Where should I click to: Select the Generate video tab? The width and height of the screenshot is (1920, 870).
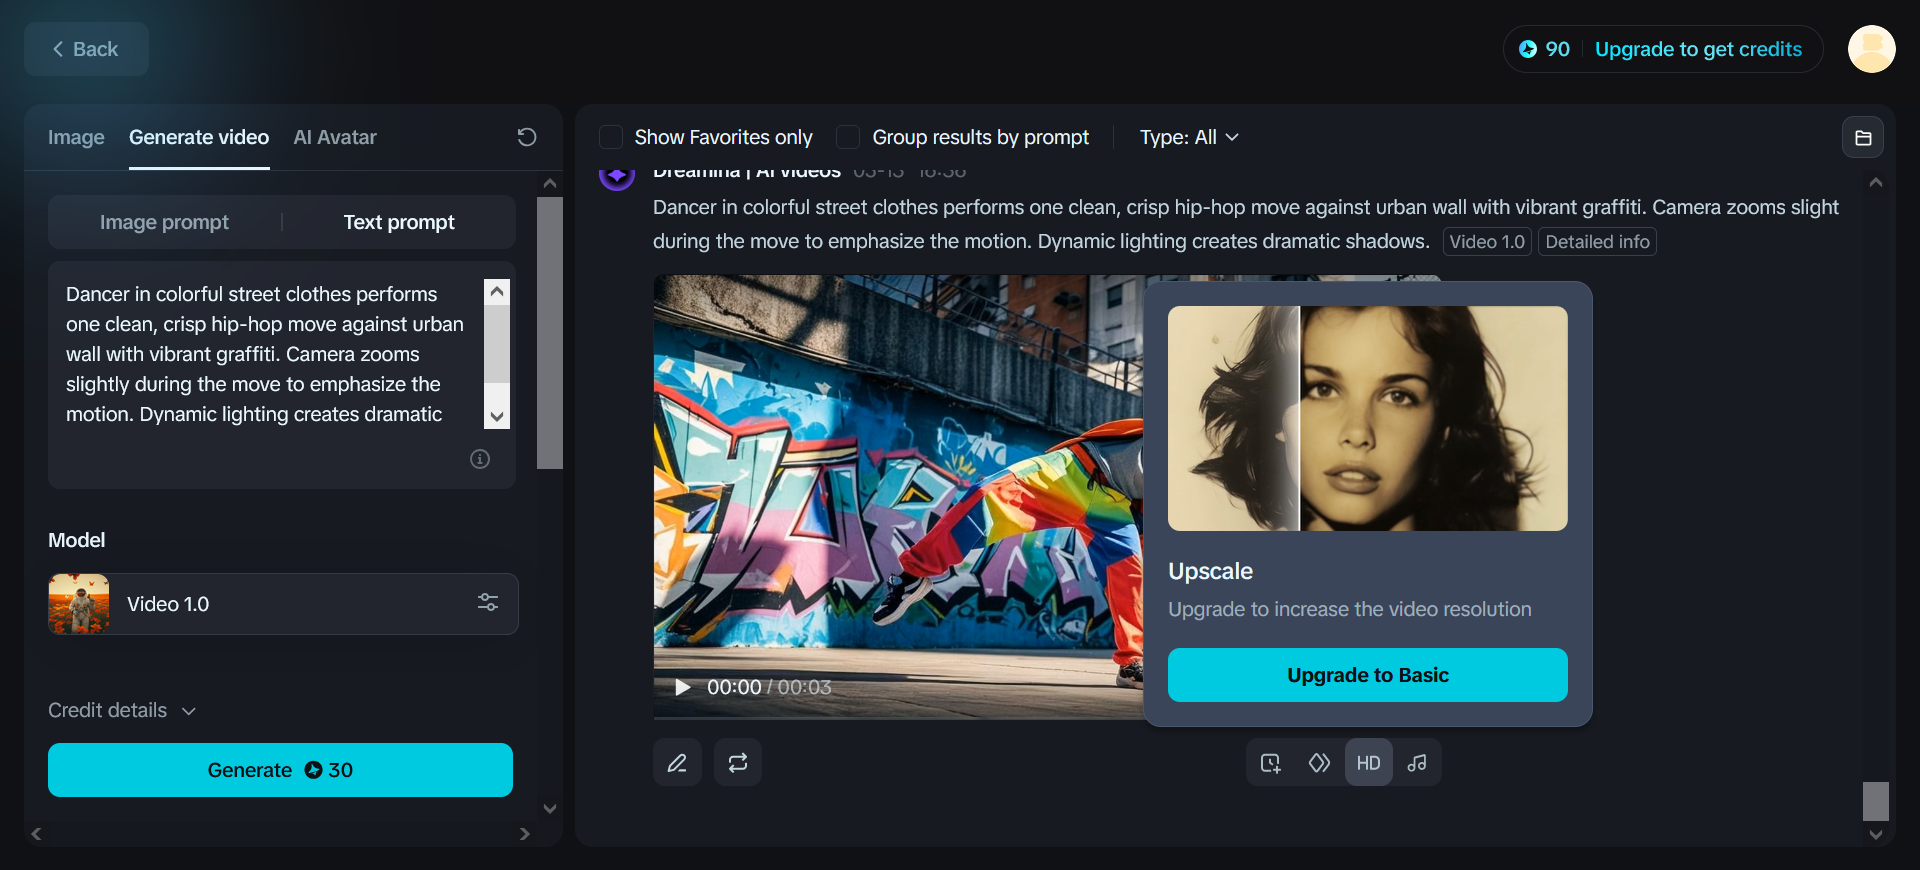click(x=199, y=137)
